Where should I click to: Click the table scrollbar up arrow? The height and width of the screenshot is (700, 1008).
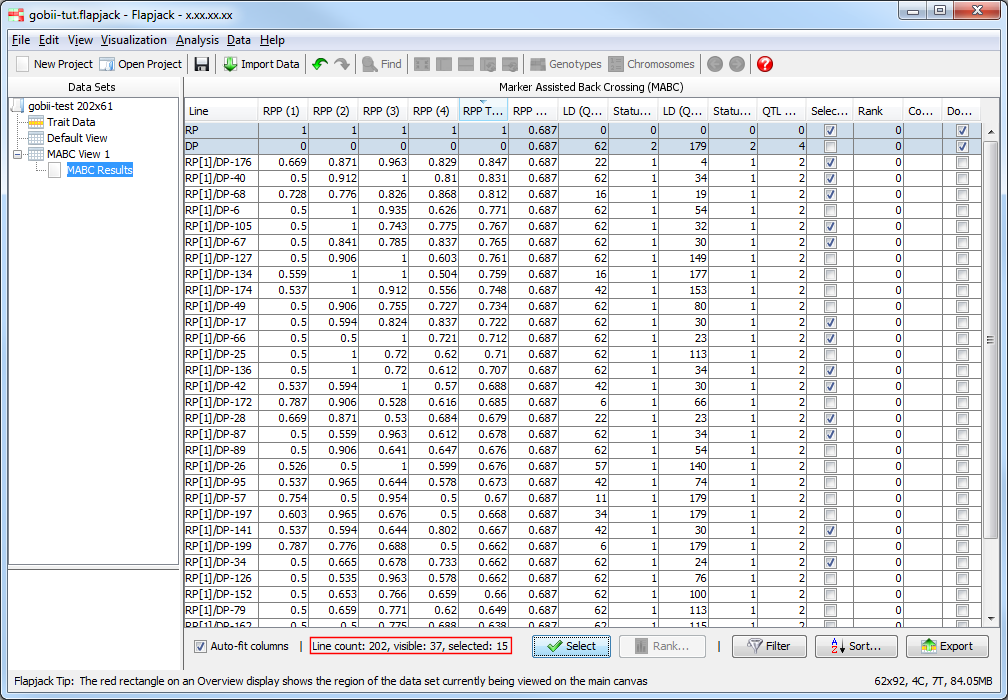pyautogui.click(x=991, y=131)
